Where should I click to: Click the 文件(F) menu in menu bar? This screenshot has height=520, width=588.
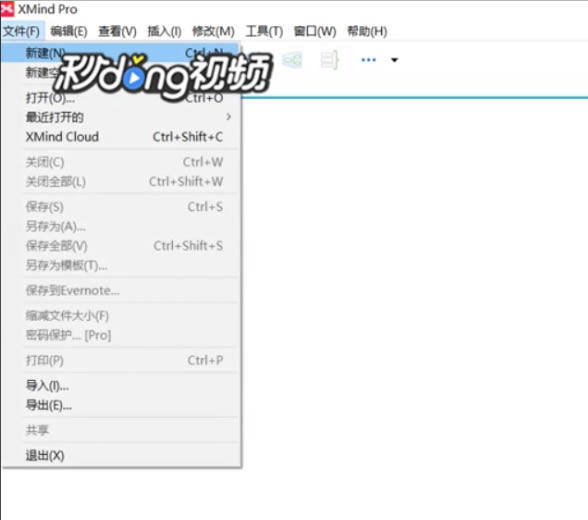coord(21,31)
